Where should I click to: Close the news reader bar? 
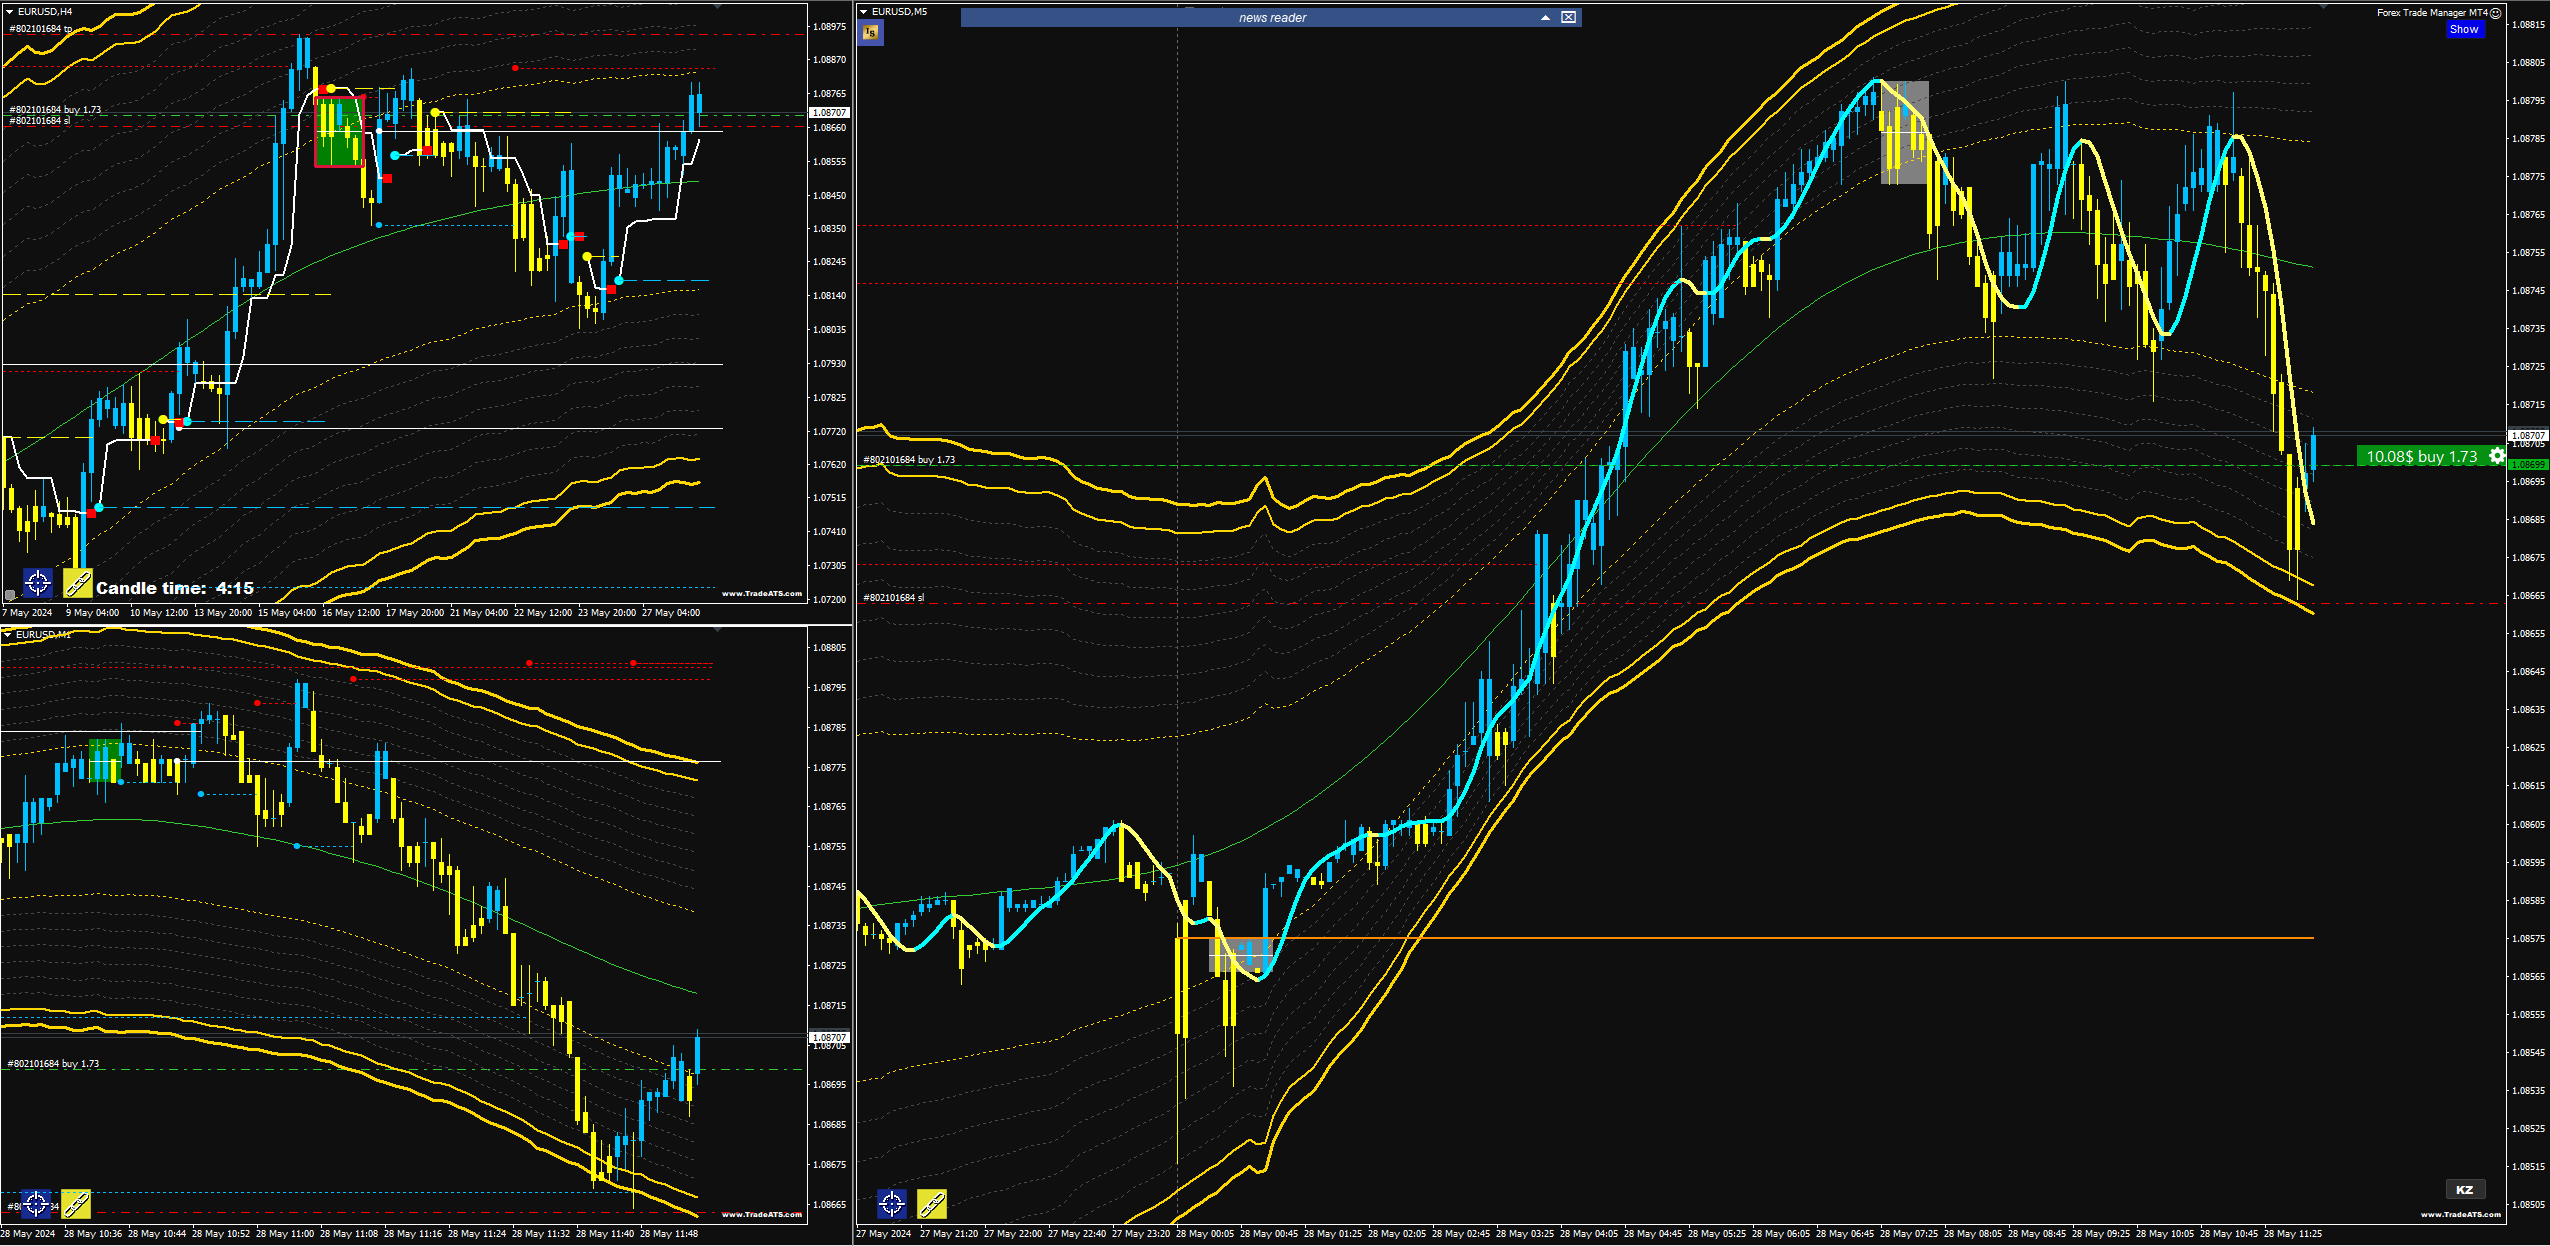coord(1568,17)
